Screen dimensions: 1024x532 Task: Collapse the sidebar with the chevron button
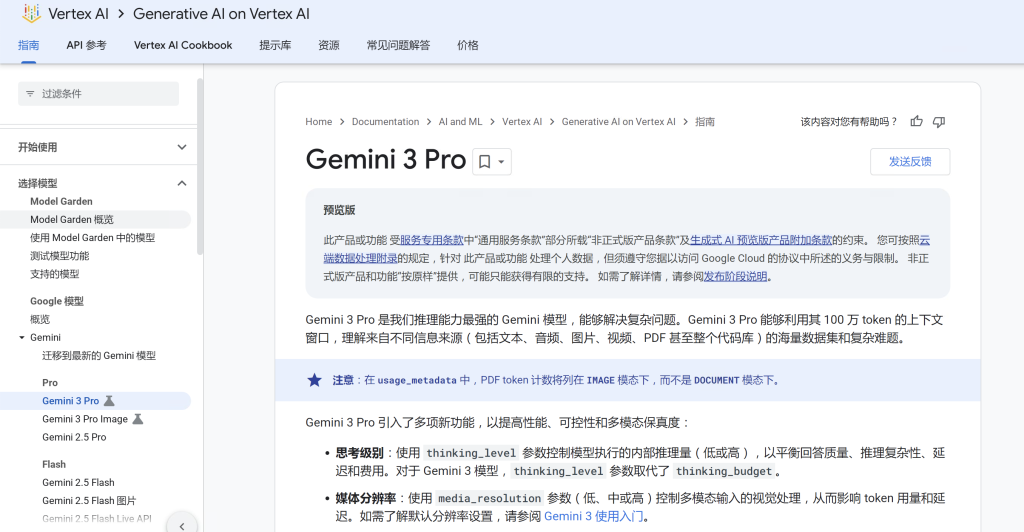(x=182, y=525)
